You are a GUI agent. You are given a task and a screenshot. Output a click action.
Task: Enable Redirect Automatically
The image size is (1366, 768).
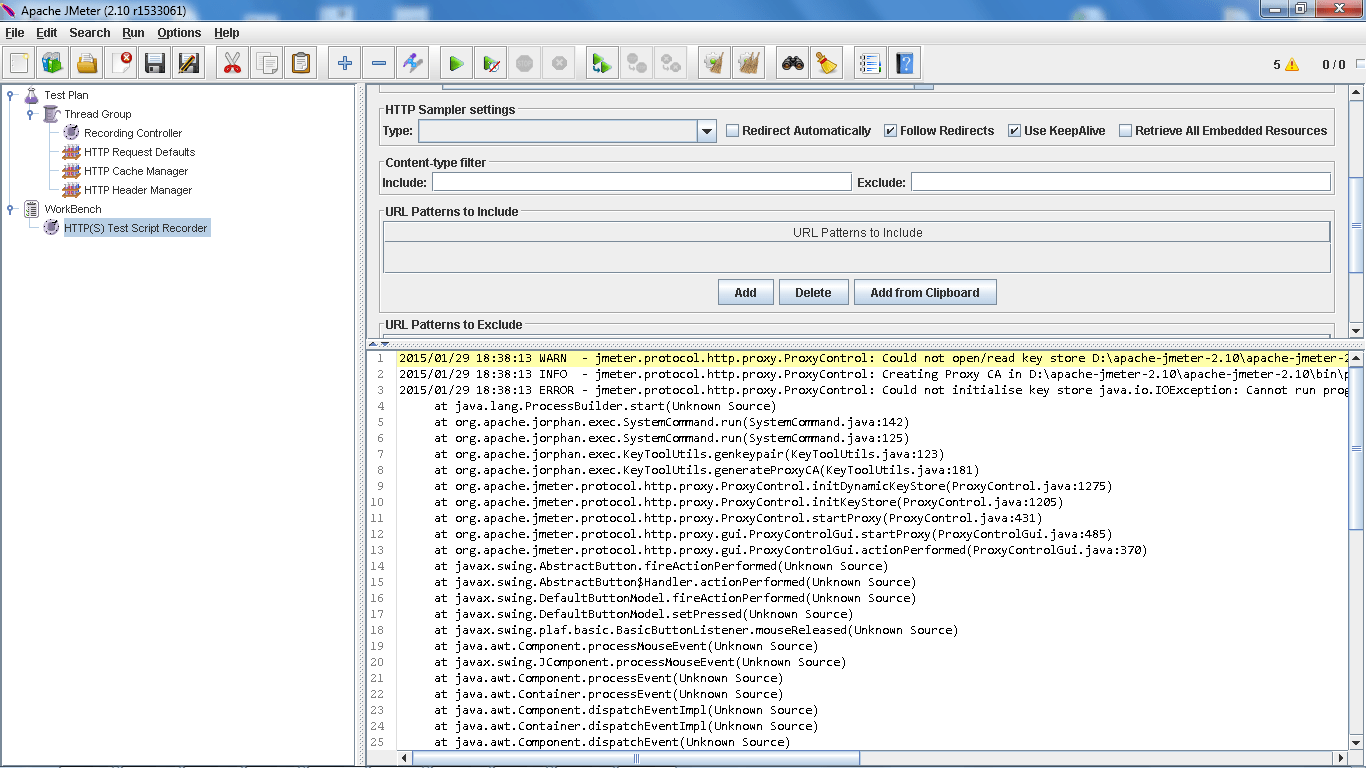coord(733,129)
